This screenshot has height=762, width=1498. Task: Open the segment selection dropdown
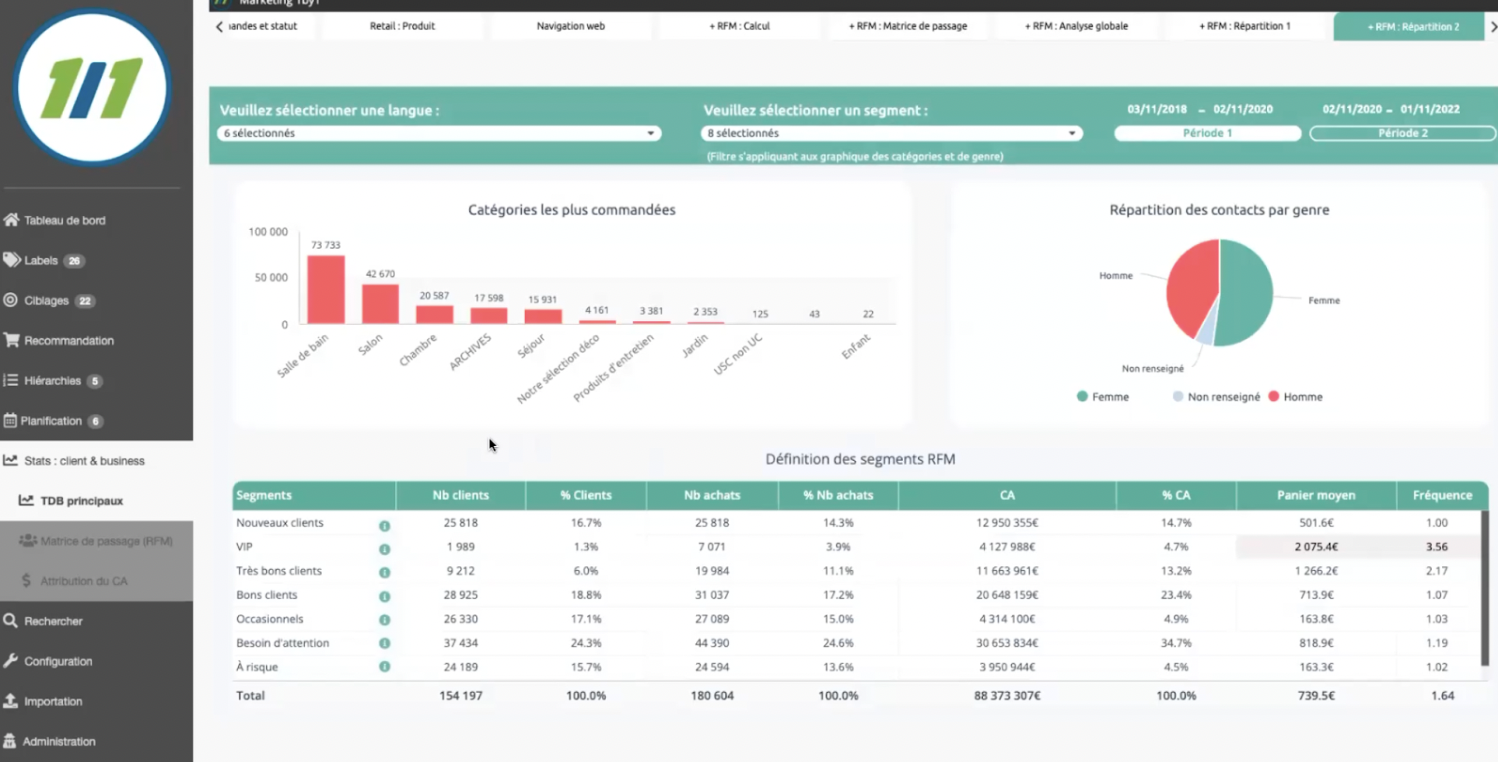pyautogui.click(x=891, y=133)
